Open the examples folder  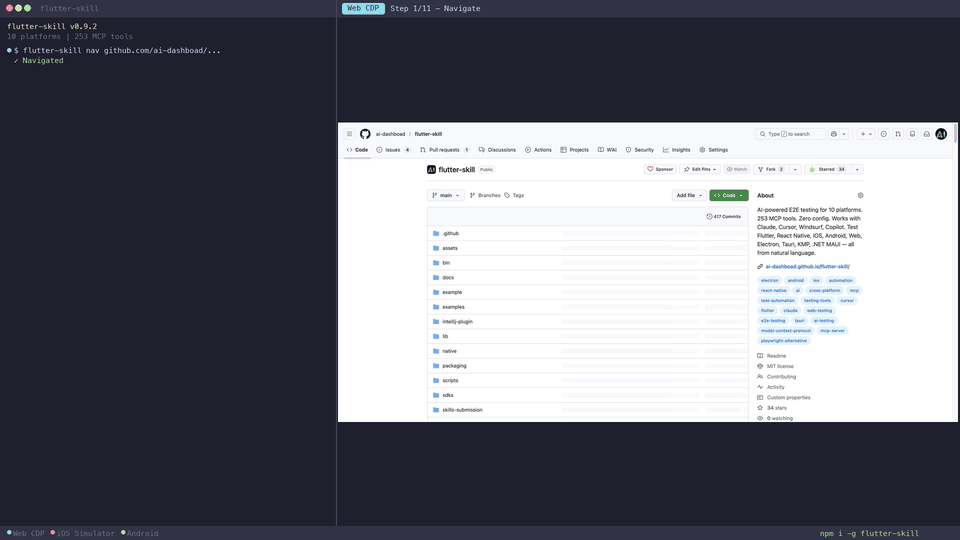[453, 307]
